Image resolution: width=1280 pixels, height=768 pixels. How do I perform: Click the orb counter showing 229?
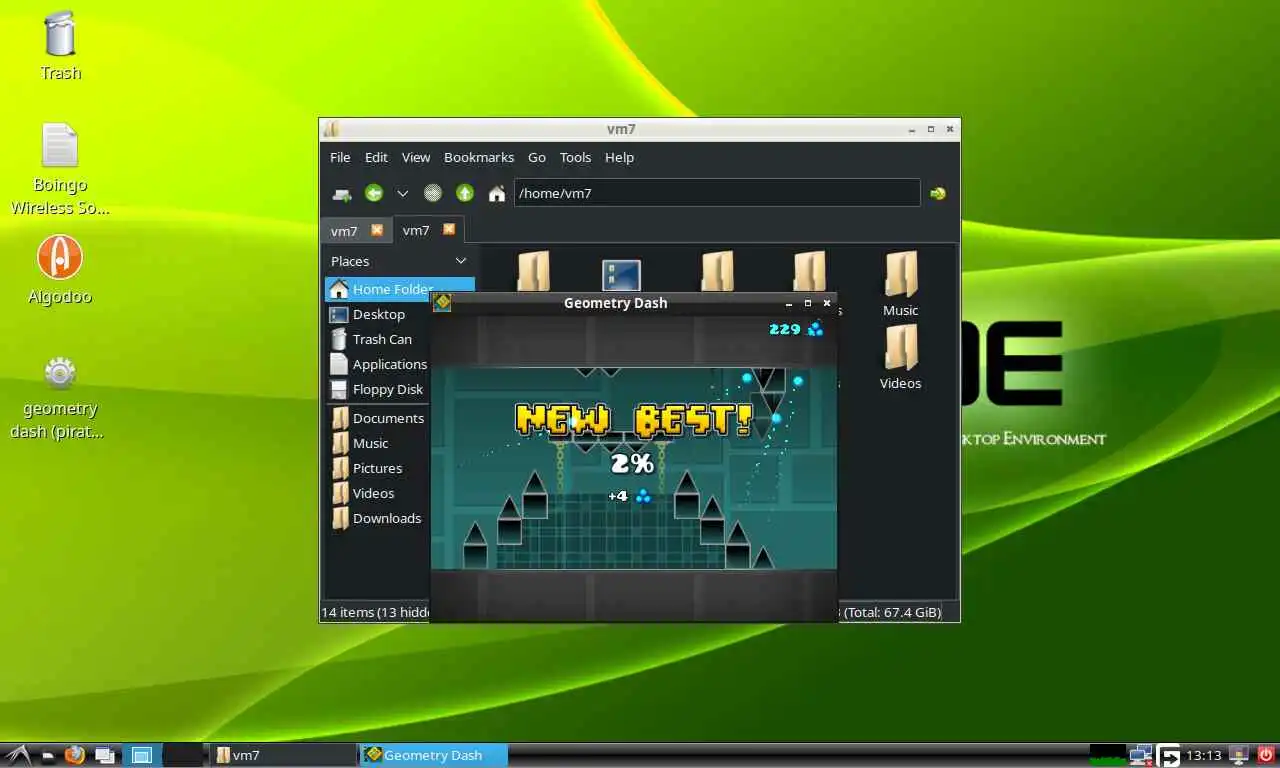click(x=796, y=329)
